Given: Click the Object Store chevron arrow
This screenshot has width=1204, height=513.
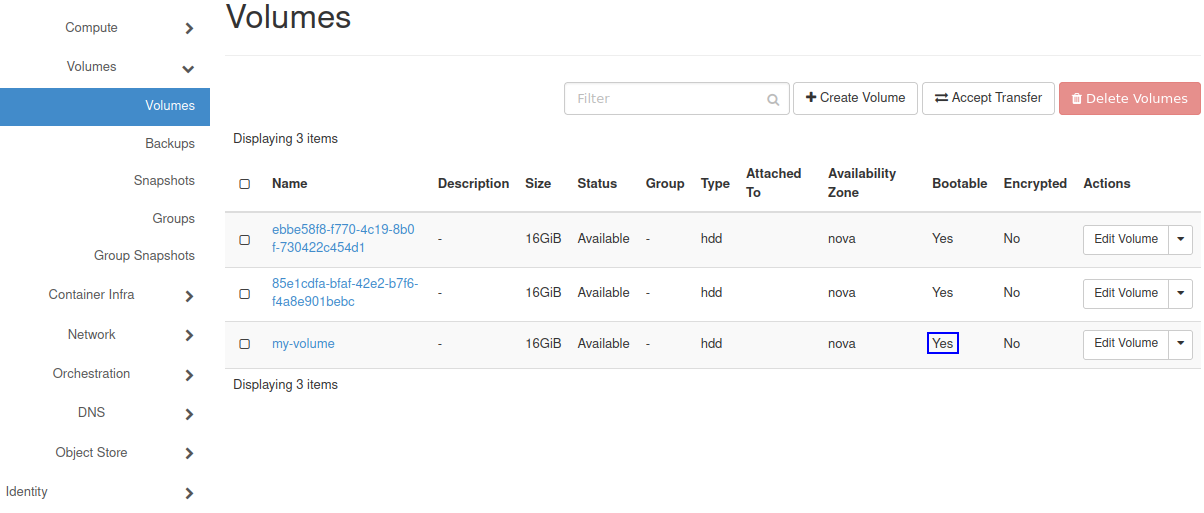Looking at the screenshot, I should pos(189,454).
